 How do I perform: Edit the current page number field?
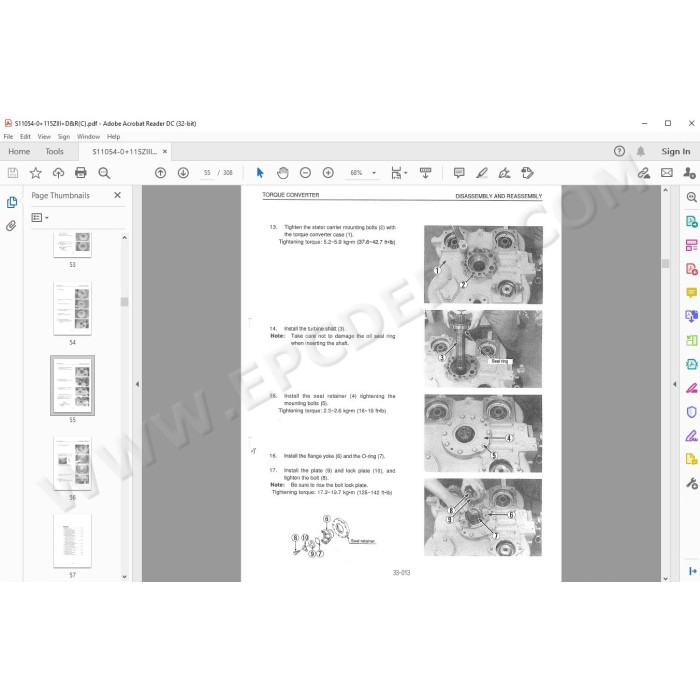coord(207,173)
